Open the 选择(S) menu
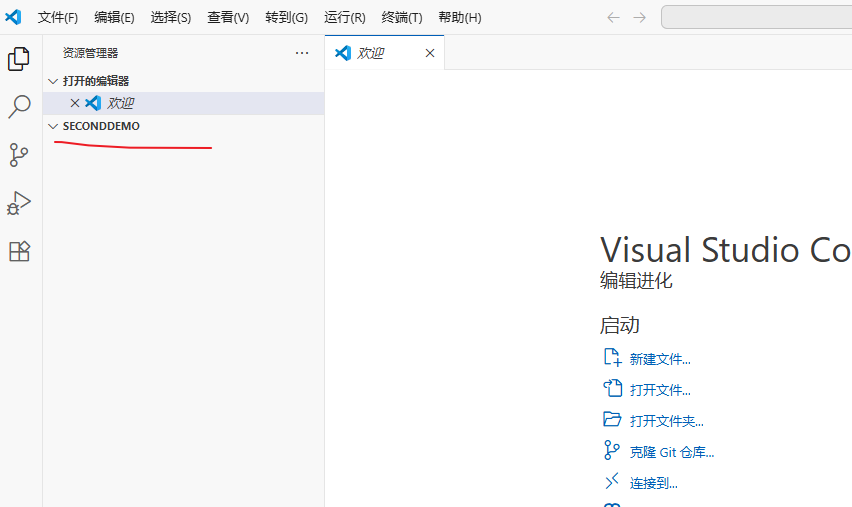This screenshot has height=507, width=852. (171, 17)
